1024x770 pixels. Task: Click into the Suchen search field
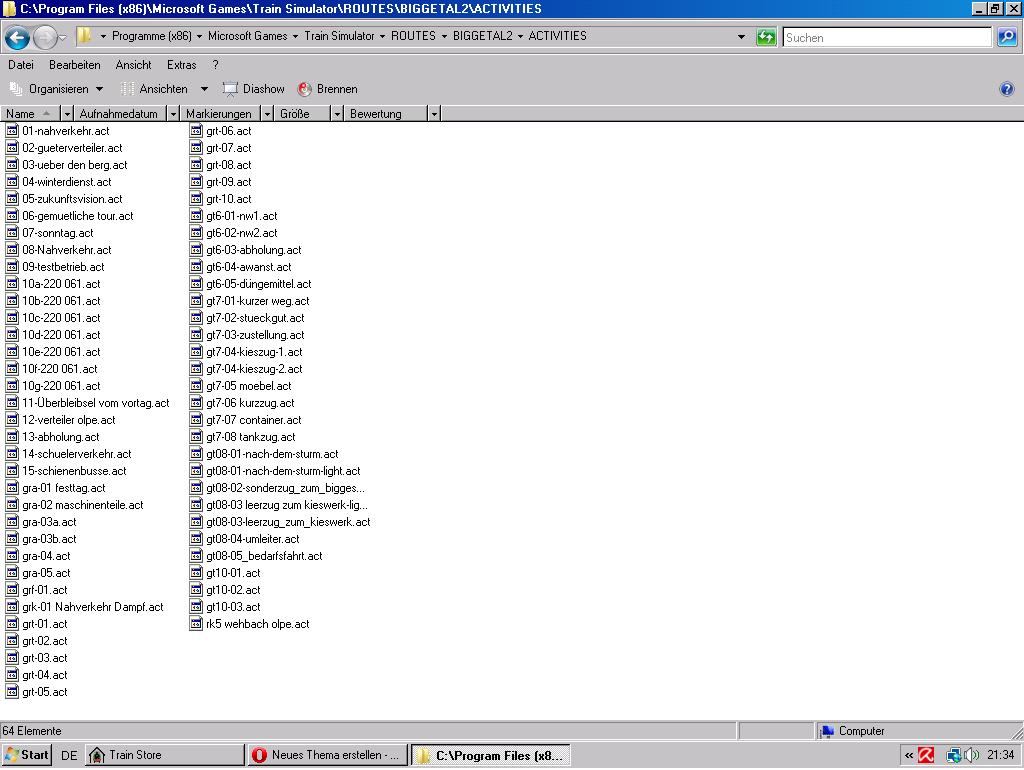click(886, 37)
